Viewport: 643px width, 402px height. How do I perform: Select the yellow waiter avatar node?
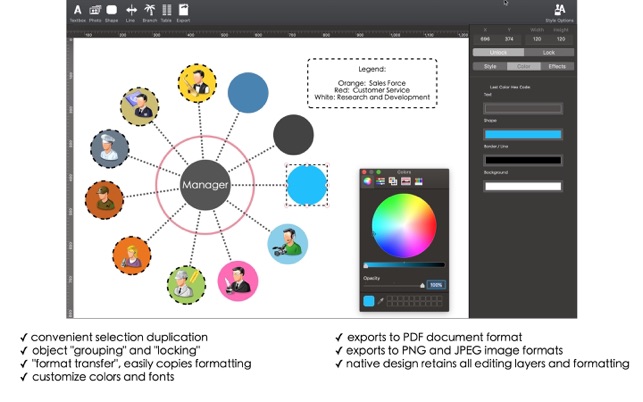(197, 83)
